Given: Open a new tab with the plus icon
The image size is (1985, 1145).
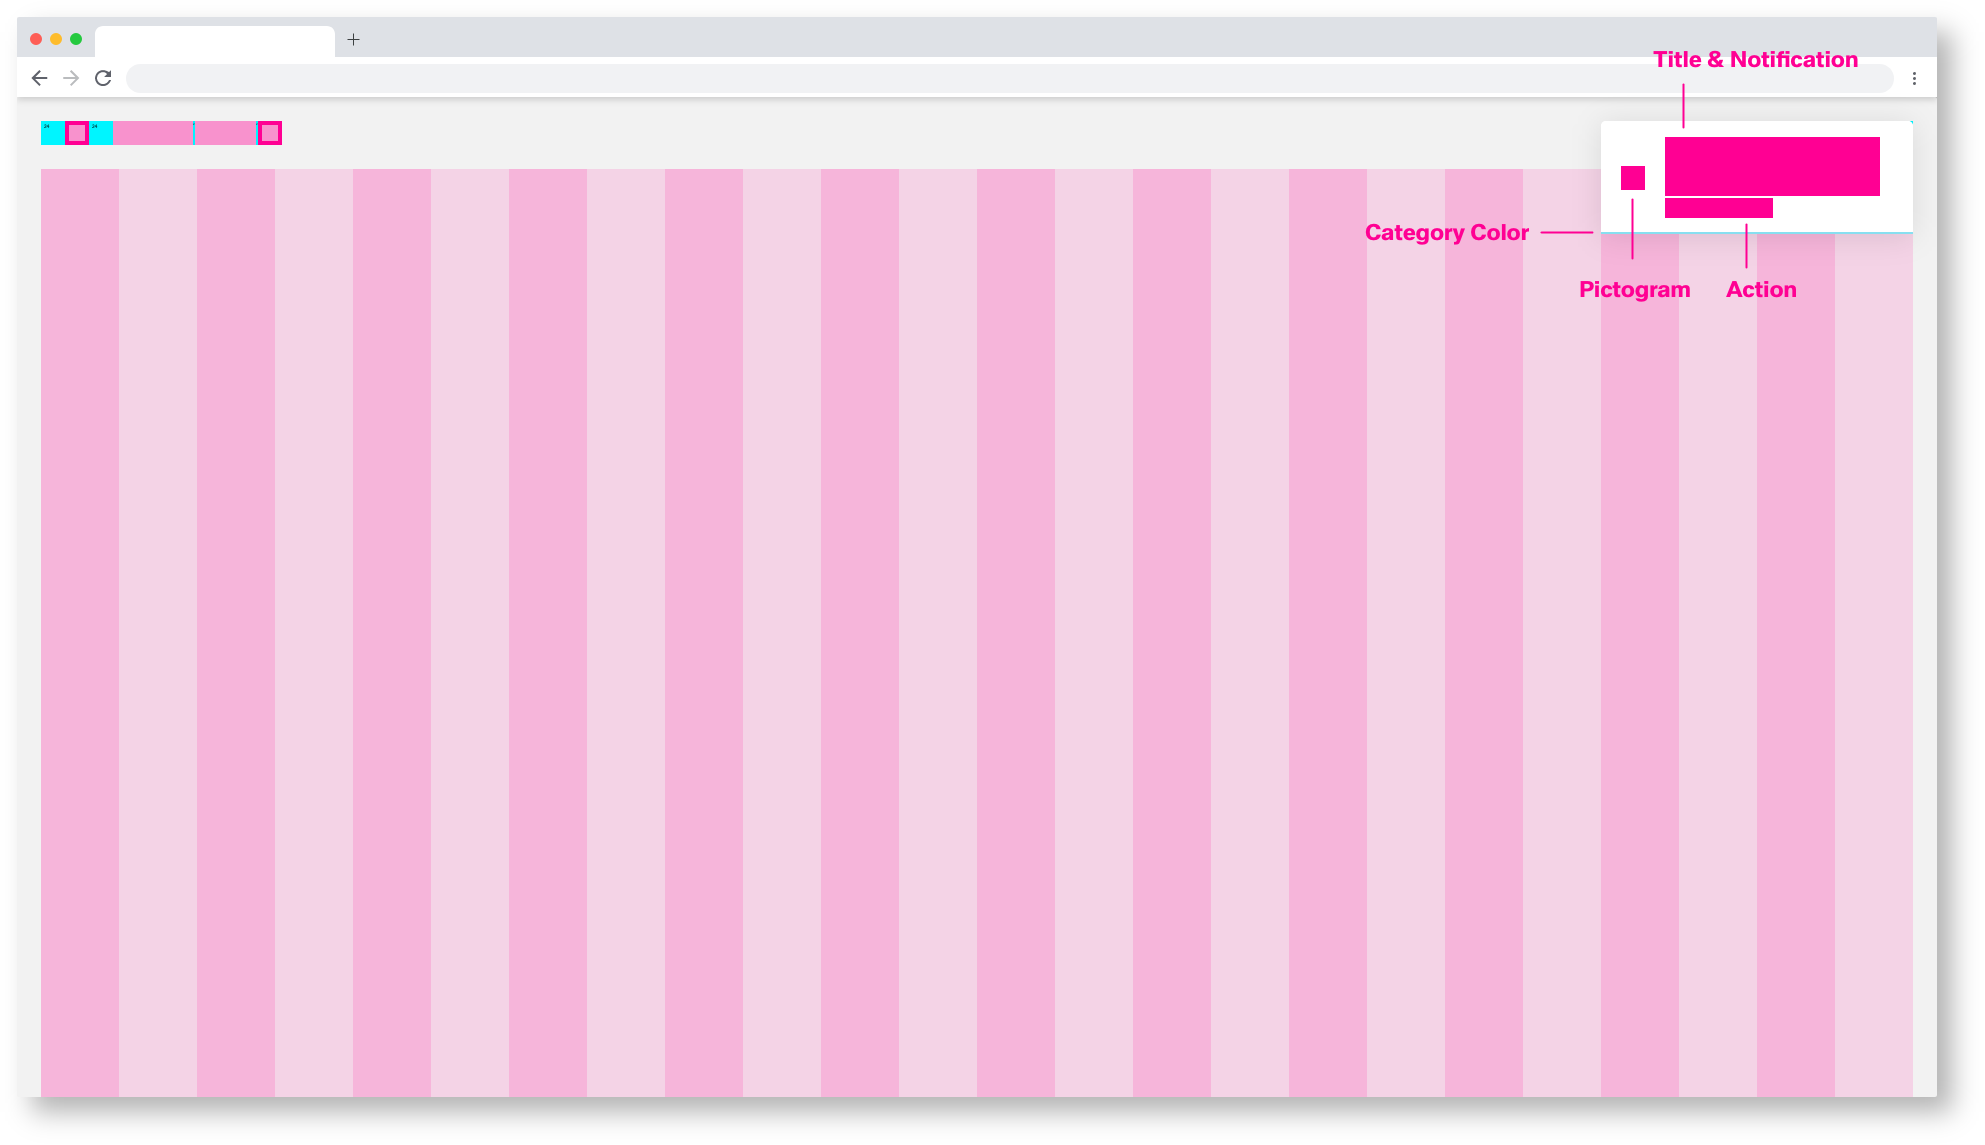Looking at the screenshot, I should click(x=353, y=40).
